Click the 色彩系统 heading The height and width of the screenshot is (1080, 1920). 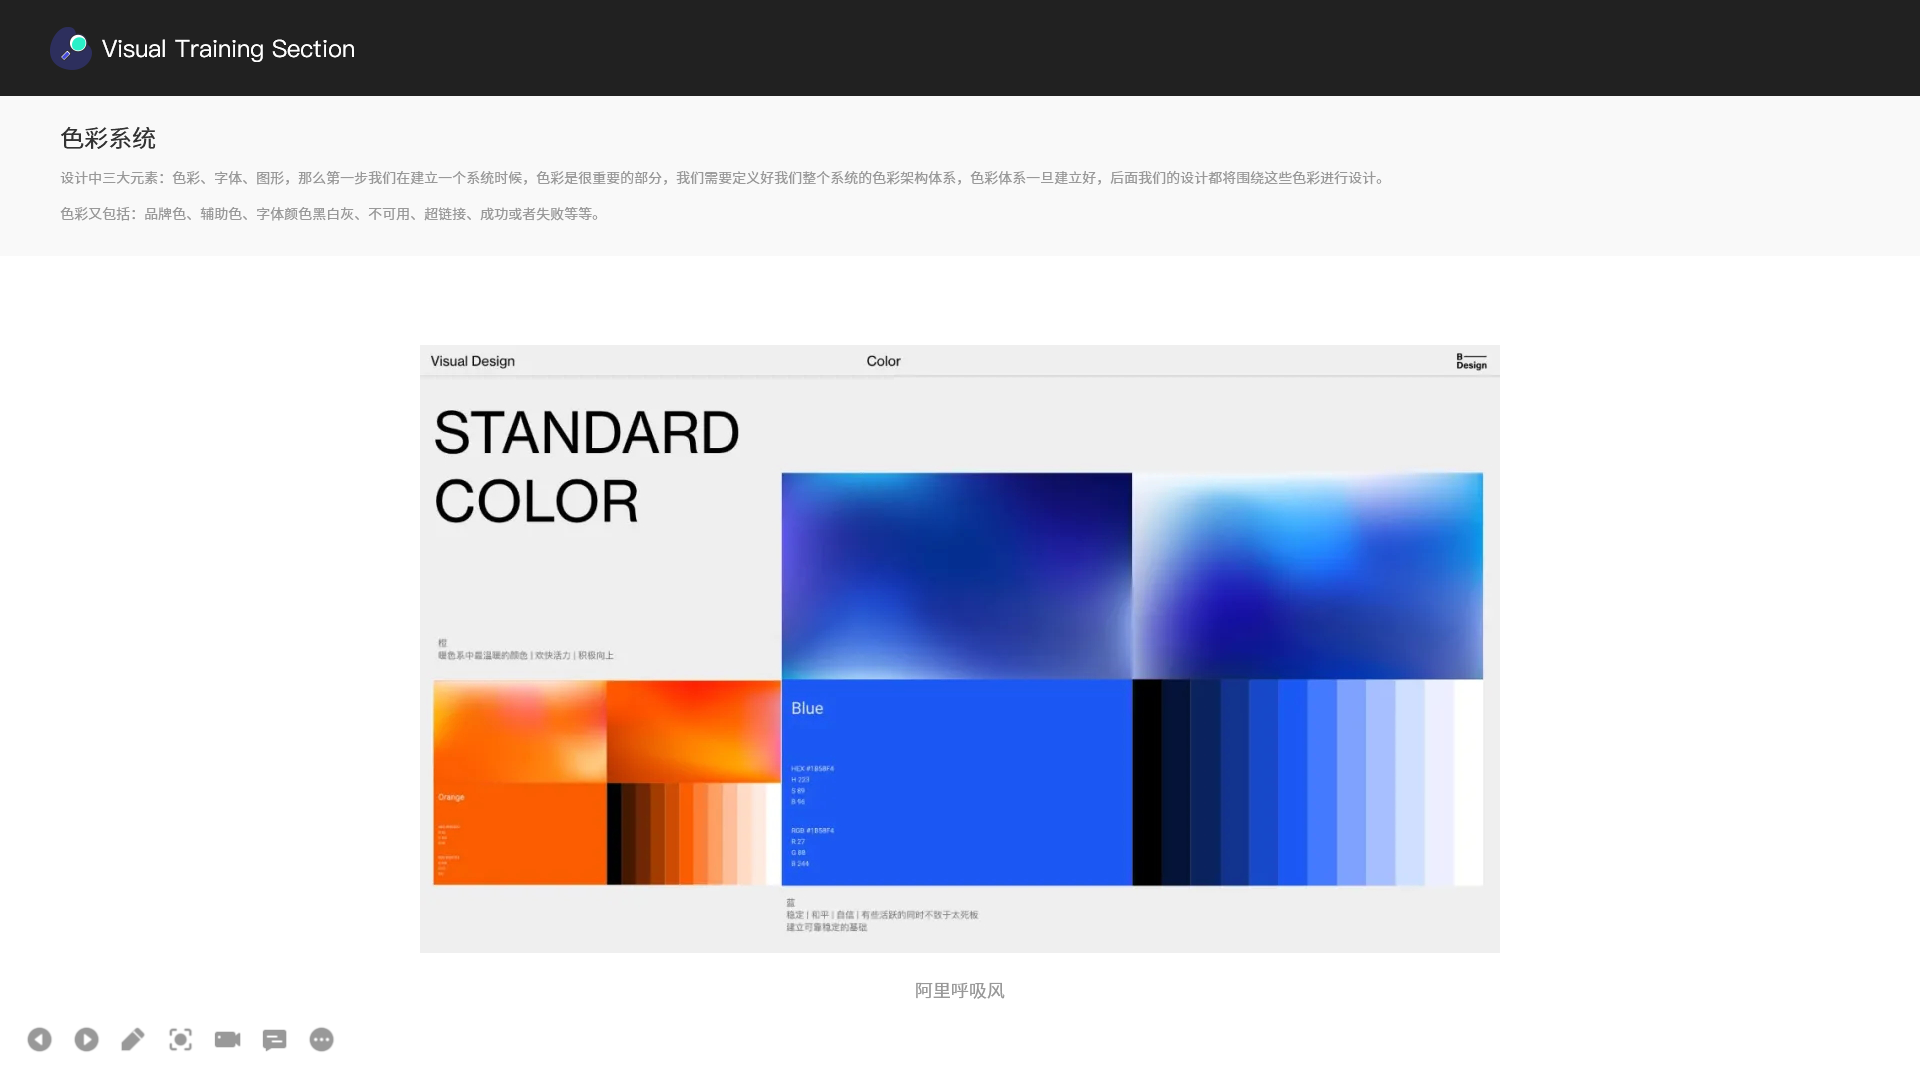108,138
